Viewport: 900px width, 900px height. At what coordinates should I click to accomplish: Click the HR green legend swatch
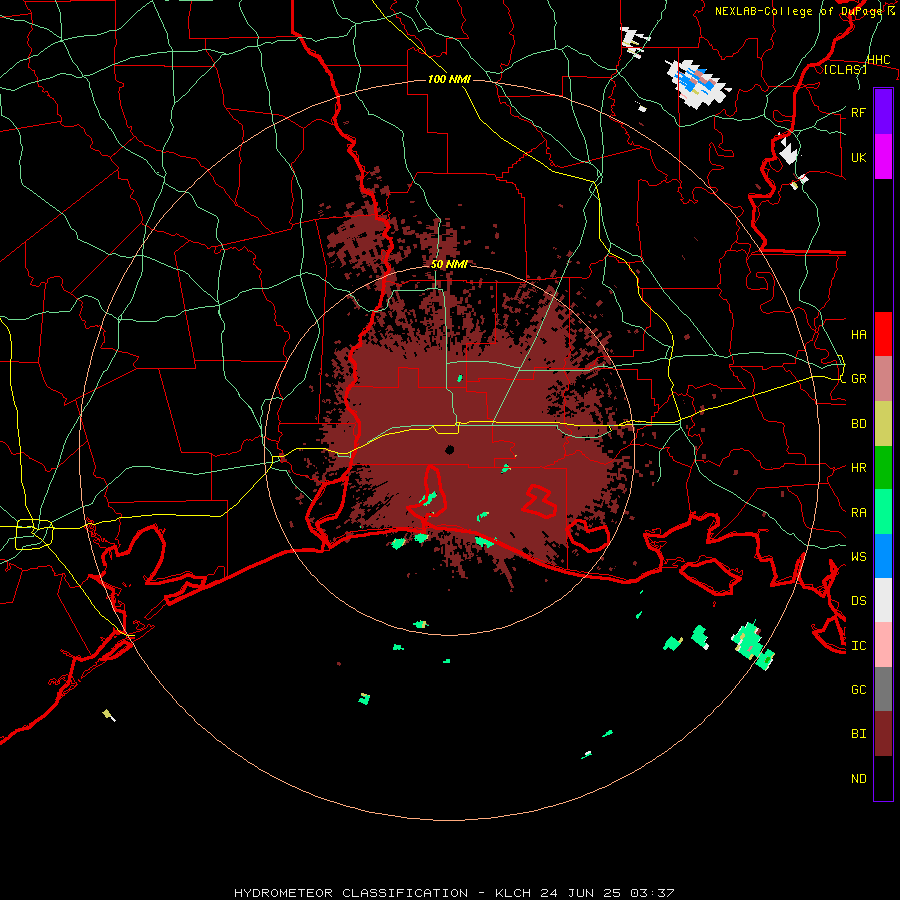[x=883, y=468]
